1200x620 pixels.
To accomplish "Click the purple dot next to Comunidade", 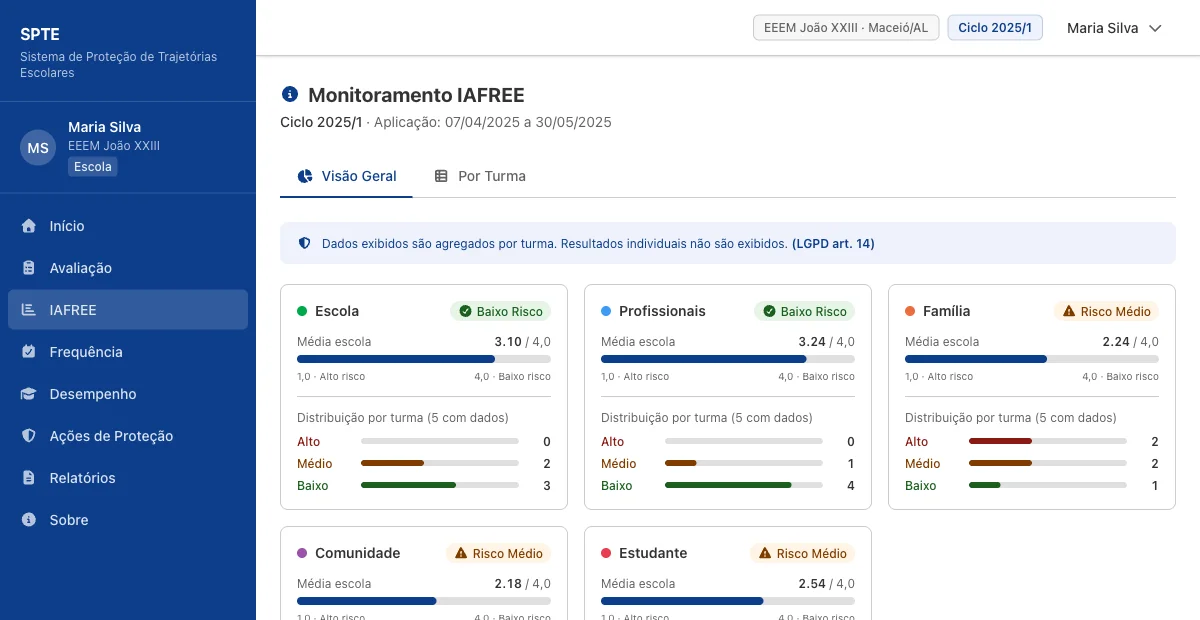I will coord(302,553).
